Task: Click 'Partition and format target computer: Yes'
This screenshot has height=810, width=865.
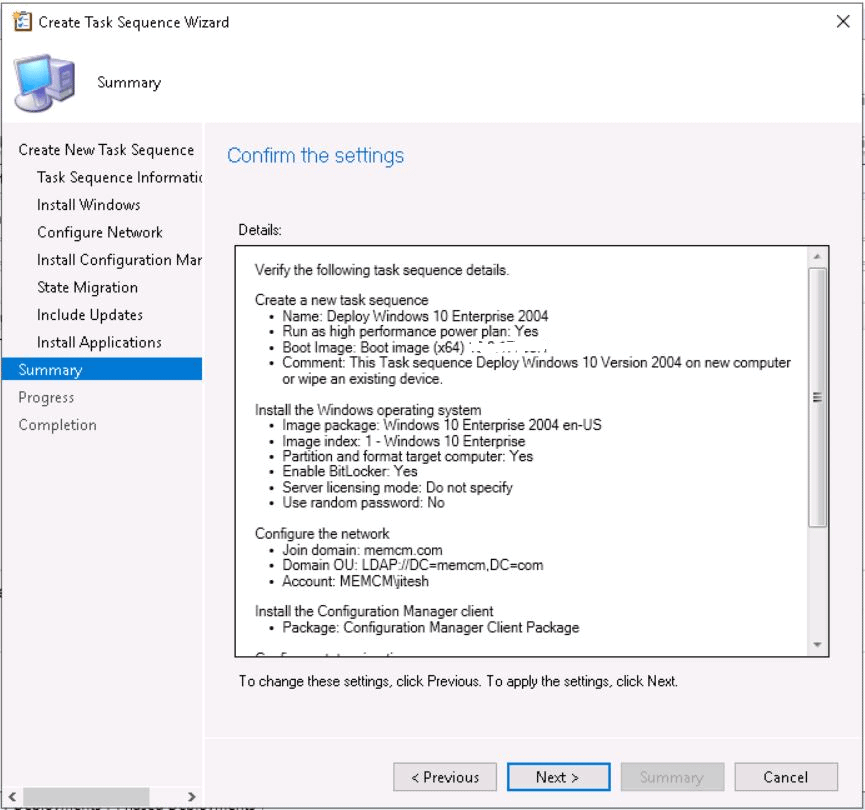Action: click(407, 456)
